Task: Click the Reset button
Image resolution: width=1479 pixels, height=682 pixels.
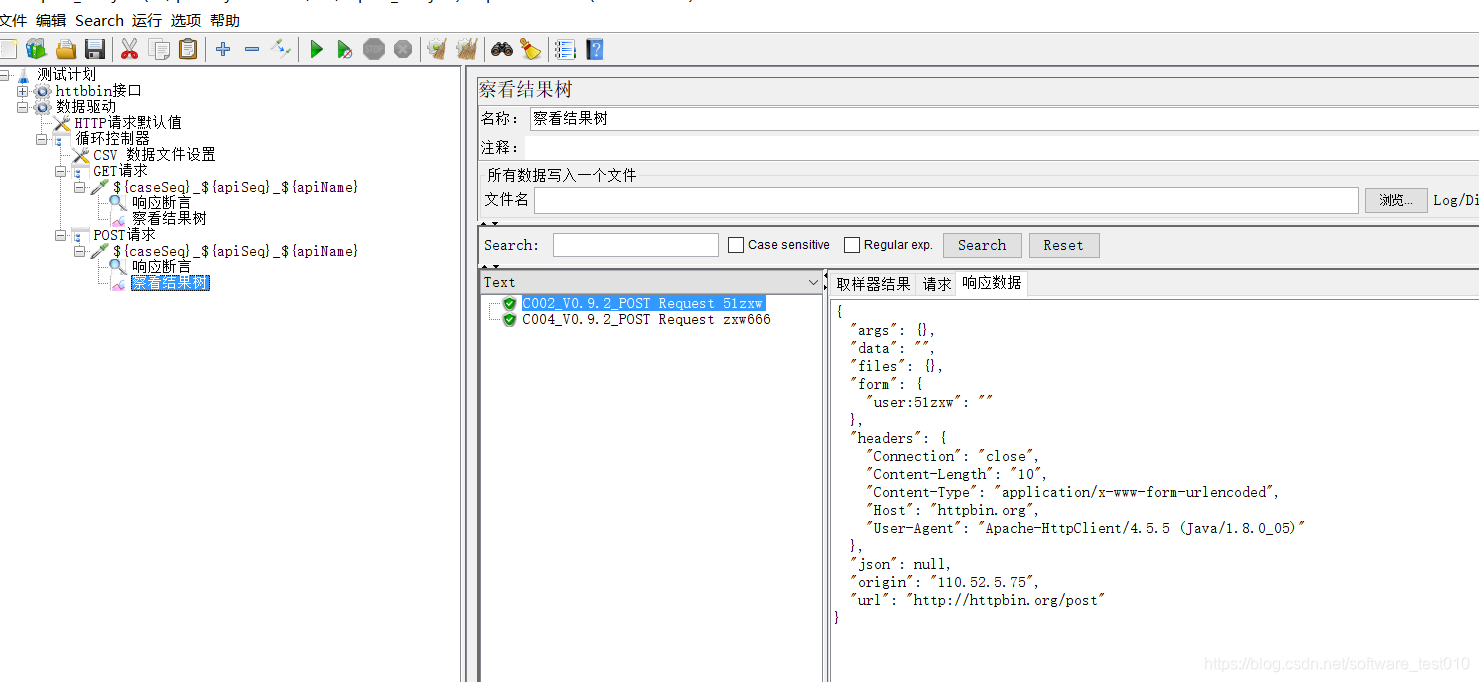Action: [1063, 245]
